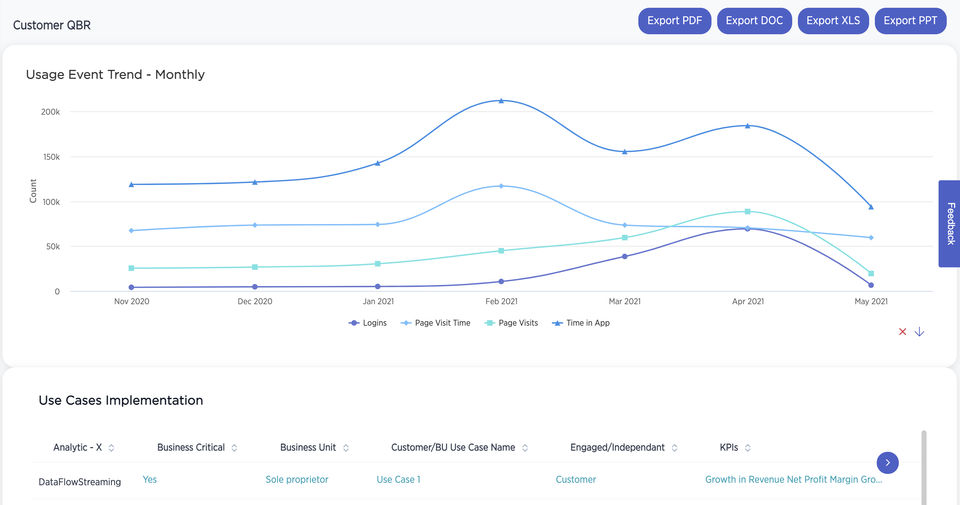Viewport: 960px width, 505px height.
Task: Click the Time in App May 2021 point
Action: 871,207
